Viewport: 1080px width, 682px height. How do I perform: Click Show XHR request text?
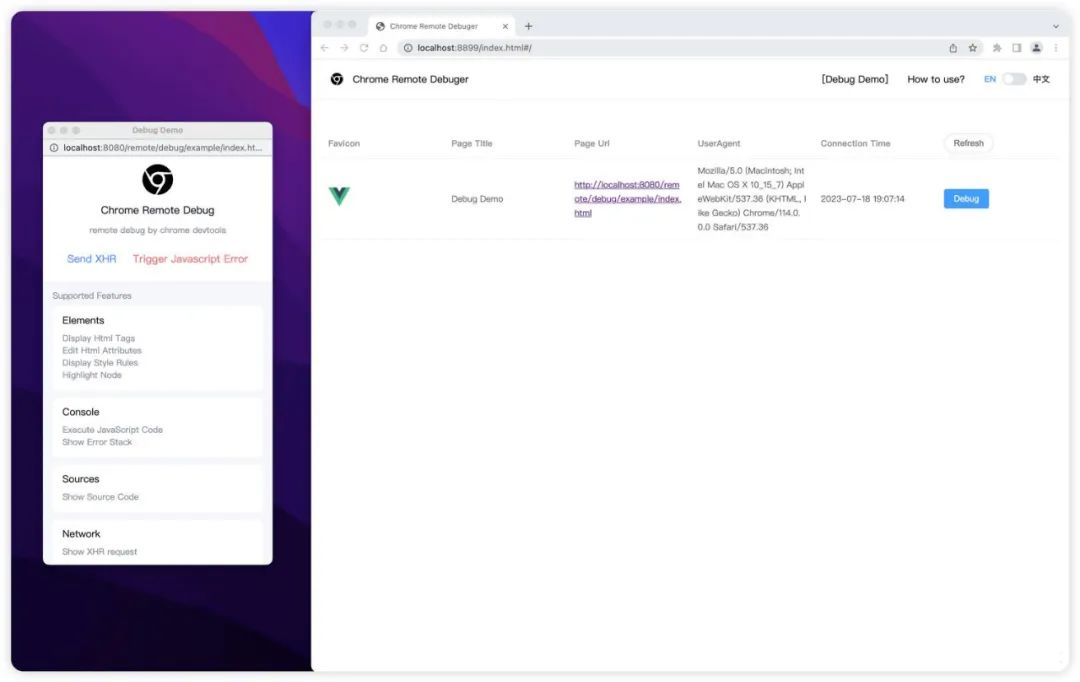pyautogui.click(x=100, y=552)
